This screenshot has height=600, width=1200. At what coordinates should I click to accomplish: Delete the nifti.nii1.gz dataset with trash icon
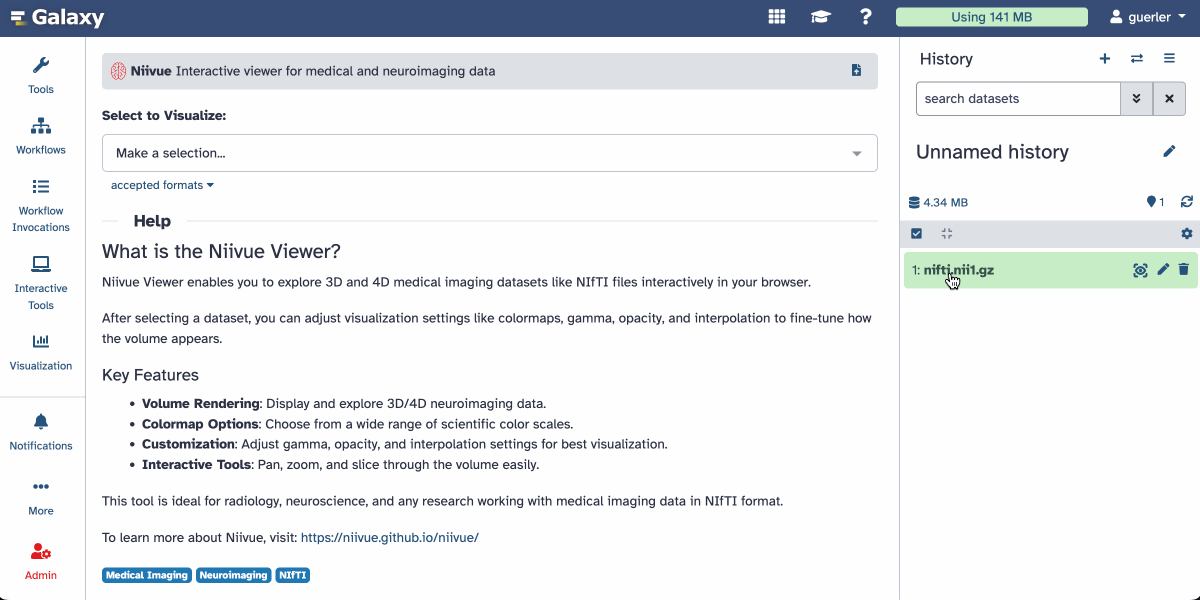pos(1184,270)
